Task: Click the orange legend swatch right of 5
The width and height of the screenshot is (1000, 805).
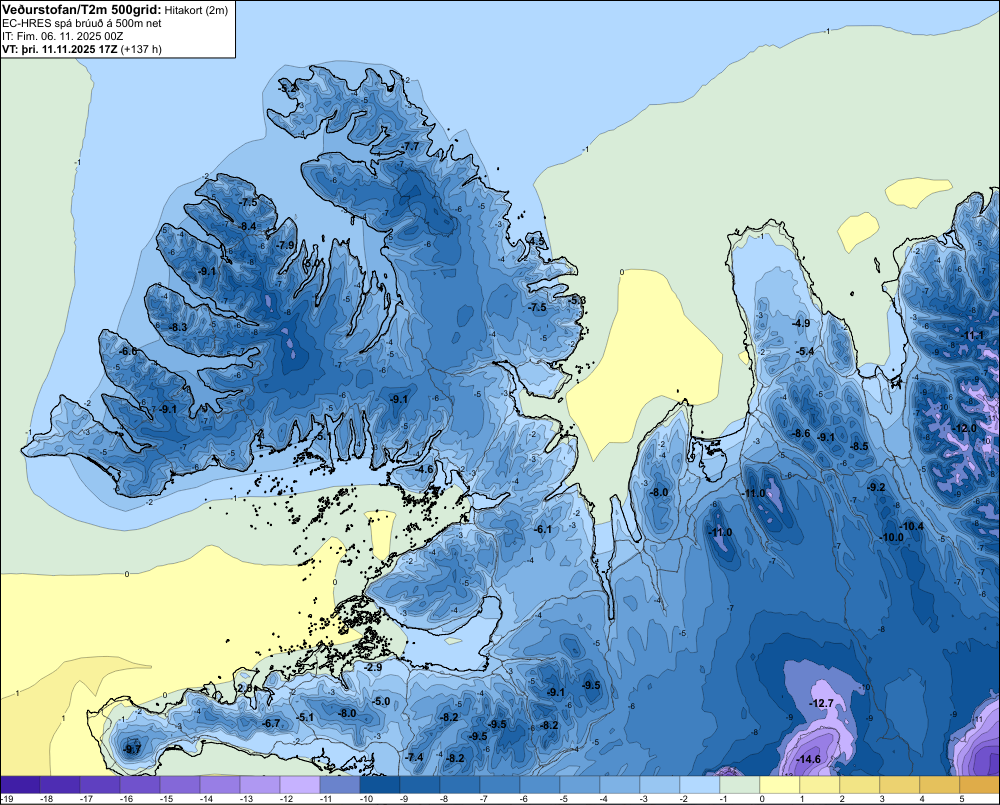Action: click(980, 785)
